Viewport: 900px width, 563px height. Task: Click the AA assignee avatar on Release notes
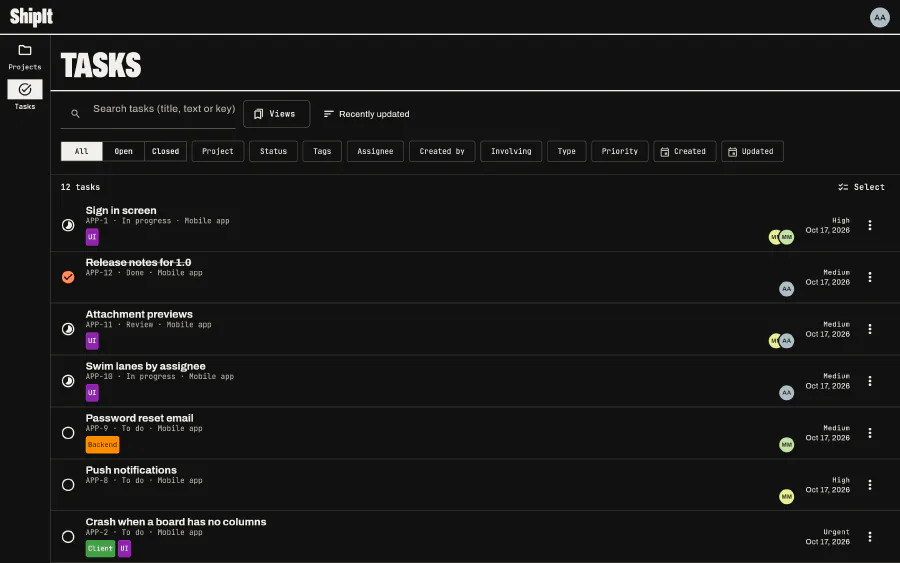tap(786, 289)
